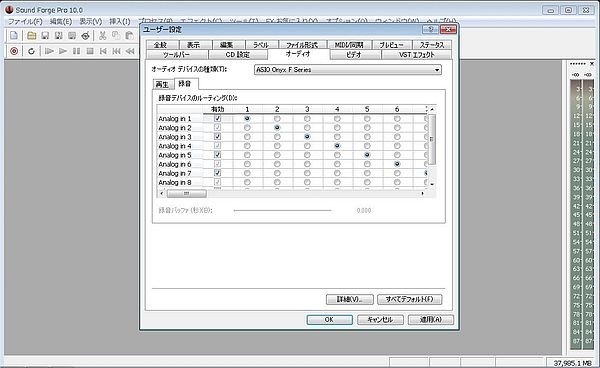The width and height of the screenshot is (600, 368).
Task: Switch to the ビデオ tab
Action: tap(354, 55)
